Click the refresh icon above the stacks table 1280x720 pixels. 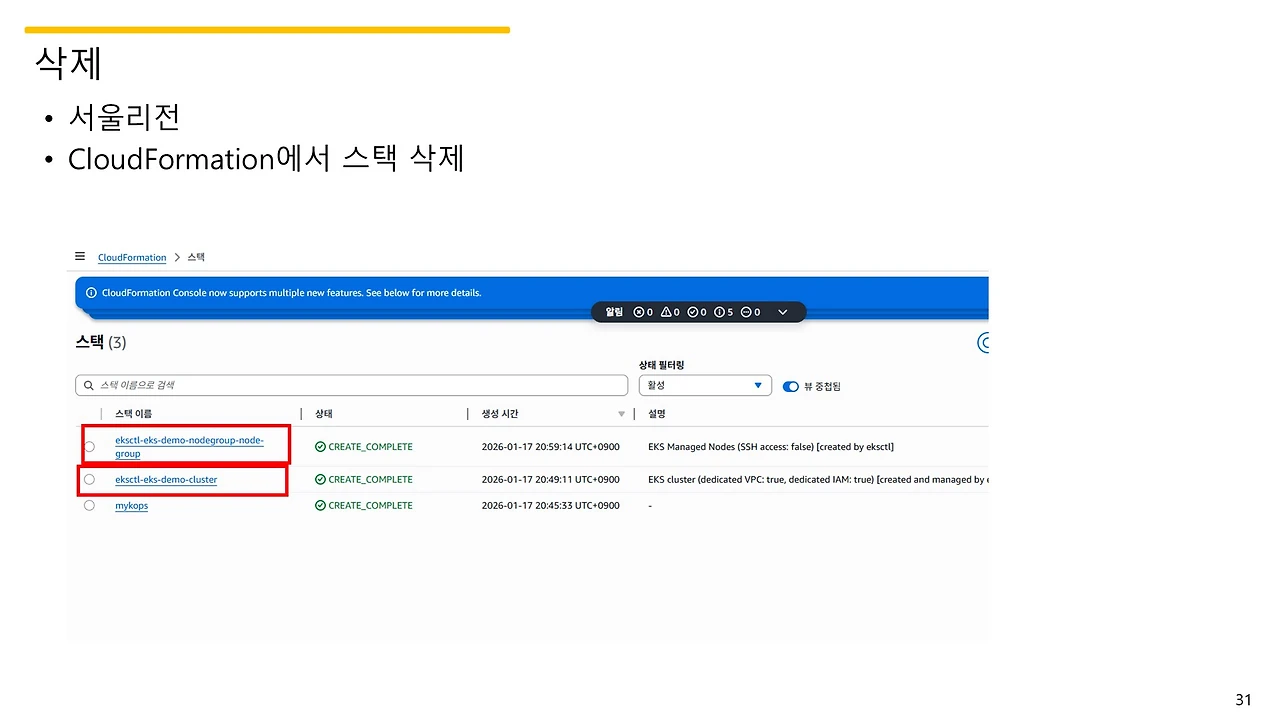983,343
